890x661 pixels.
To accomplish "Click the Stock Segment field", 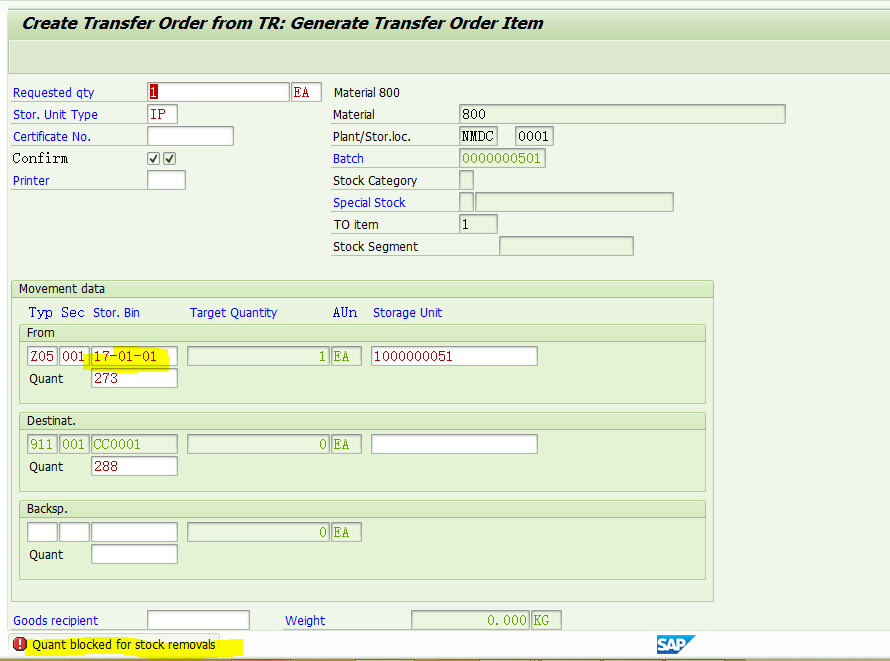I will pos(566,246).
